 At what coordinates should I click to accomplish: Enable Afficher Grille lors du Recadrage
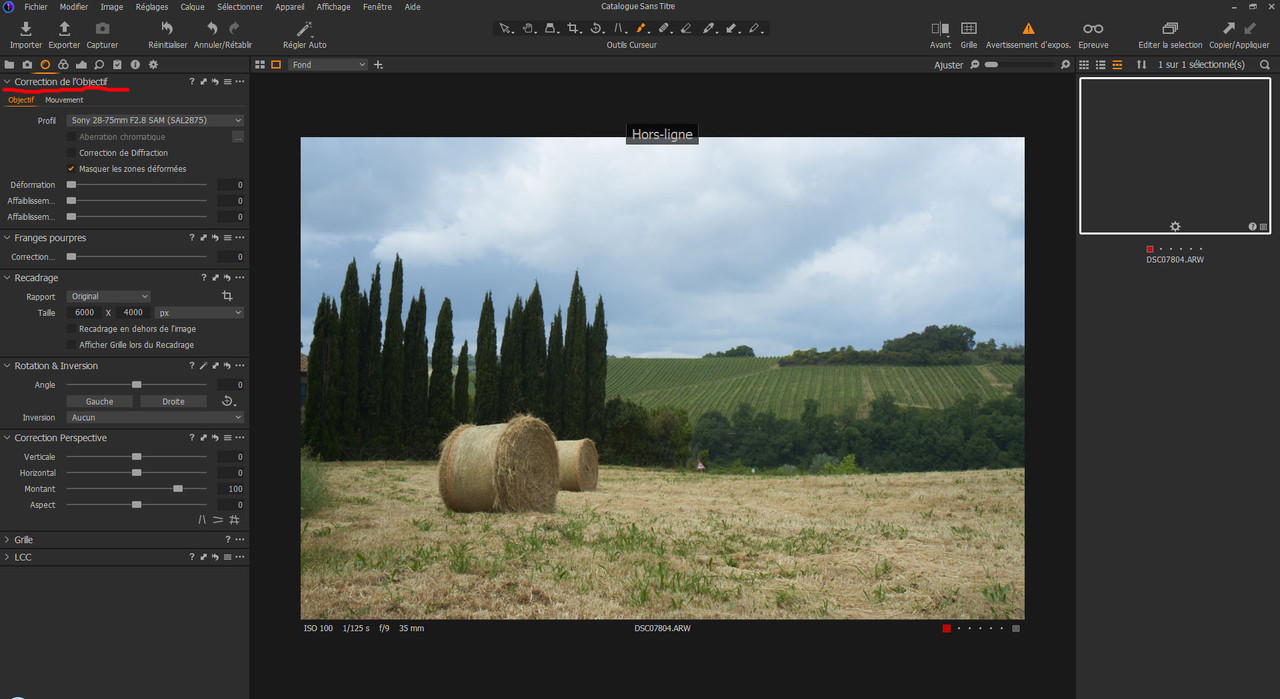click(71, 345)
